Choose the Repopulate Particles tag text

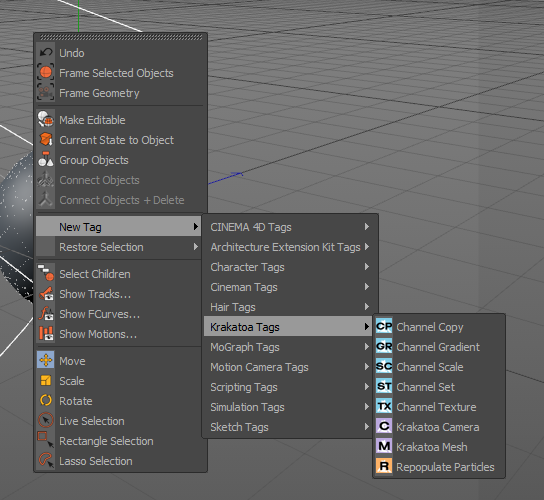click(445, 467)
